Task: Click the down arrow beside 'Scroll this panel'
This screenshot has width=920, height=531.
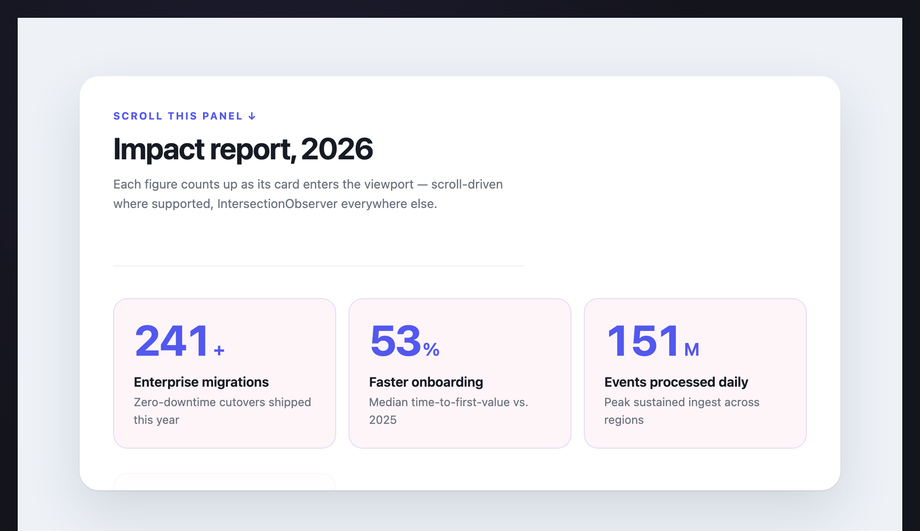Action: [252, 116]
